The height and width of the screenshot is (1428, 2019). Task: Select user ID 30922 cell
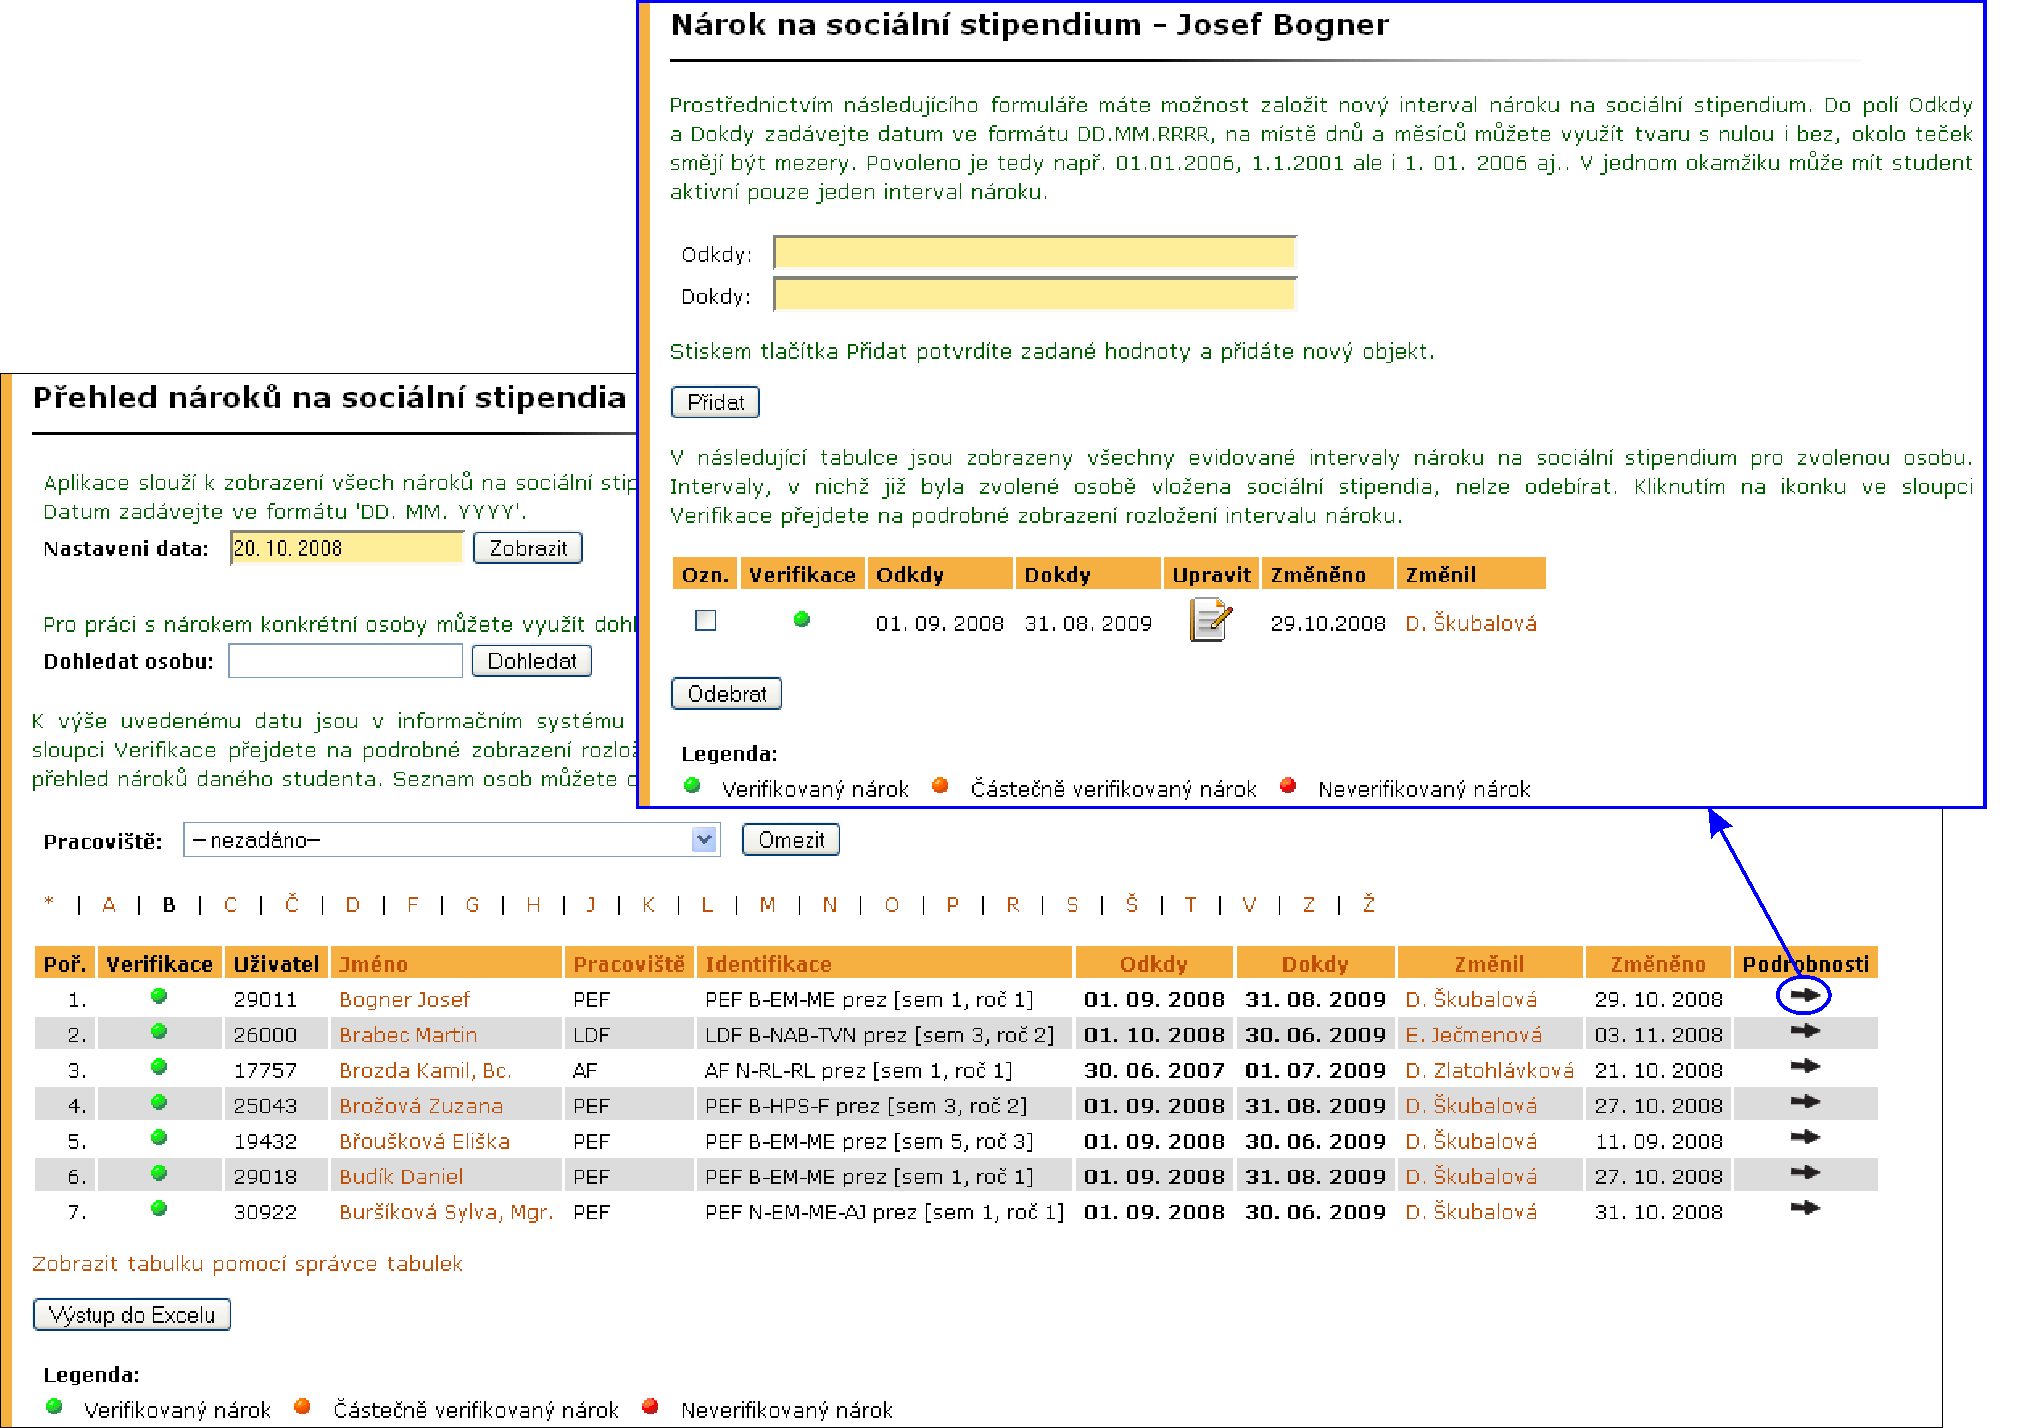(x=265, y=1212)
